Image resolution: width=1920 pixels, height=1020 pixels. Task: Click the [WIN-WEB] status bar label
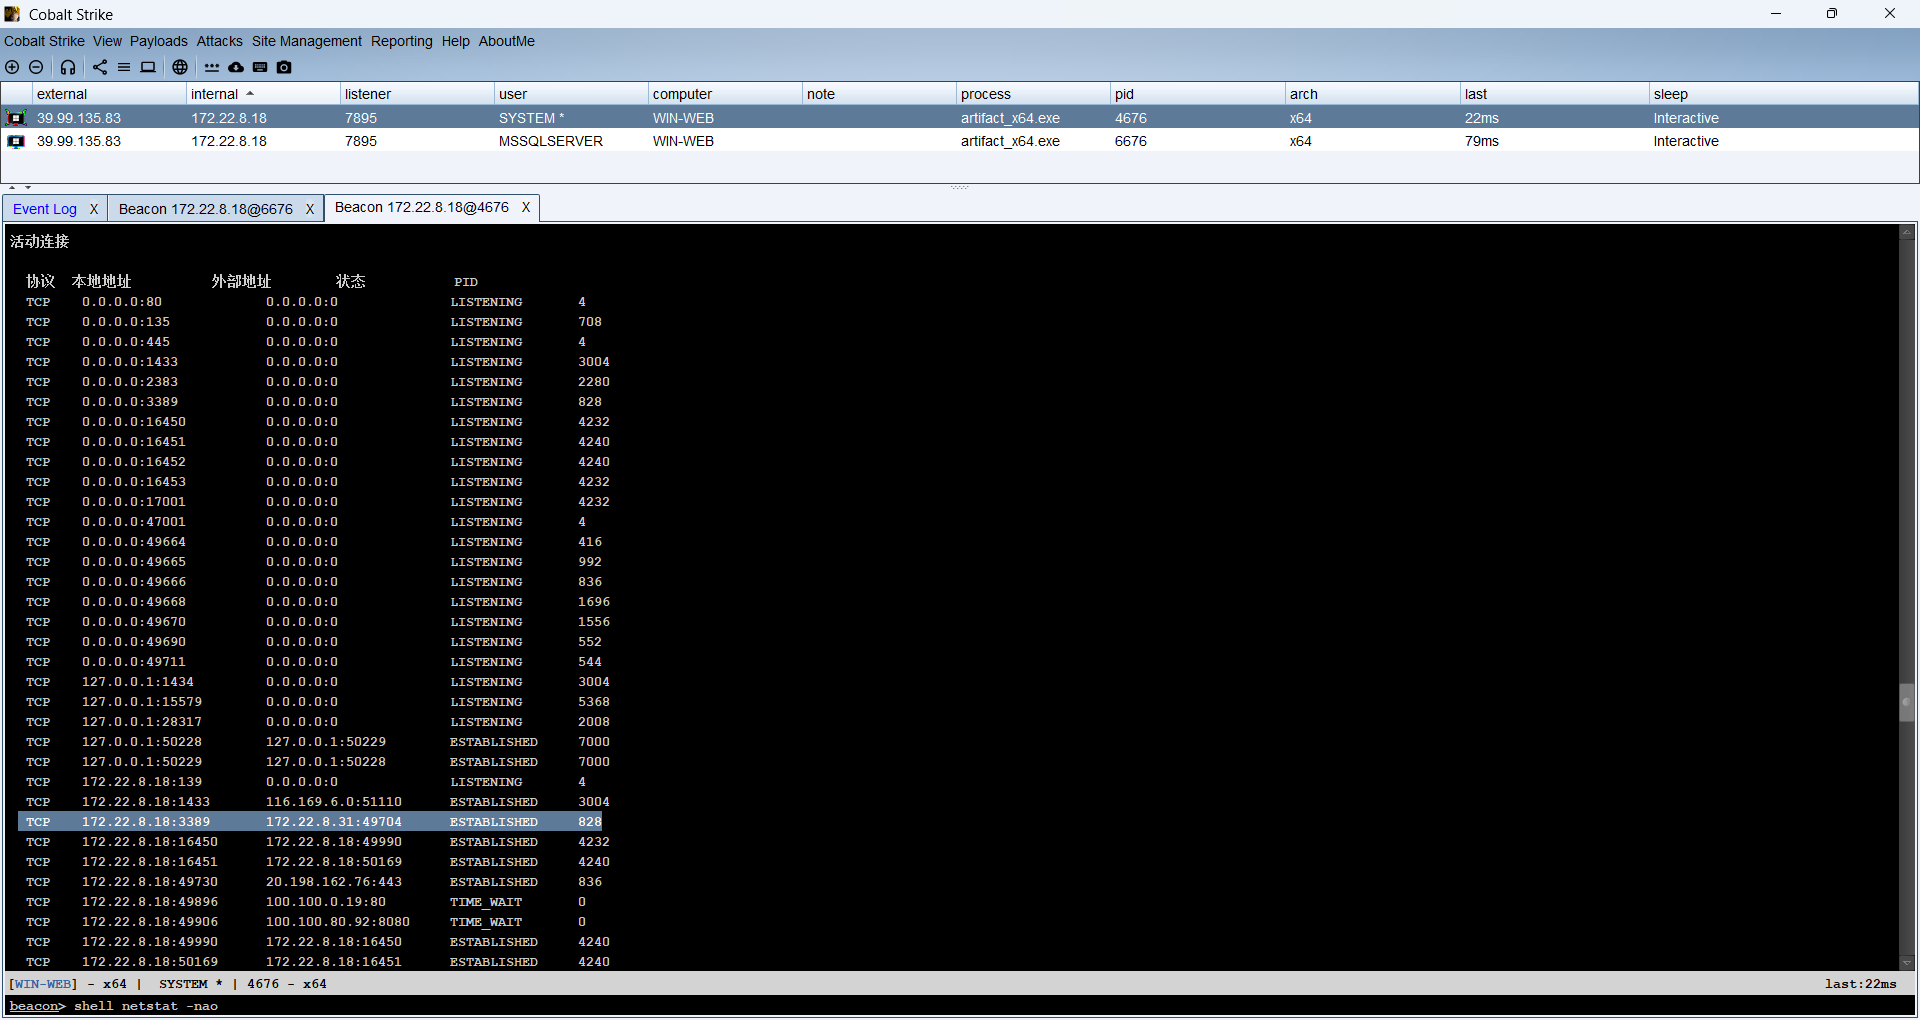pos(43,984)
